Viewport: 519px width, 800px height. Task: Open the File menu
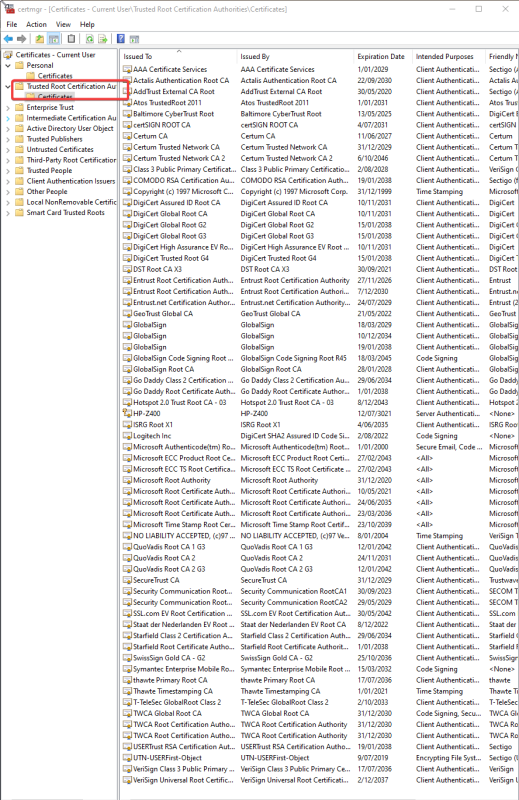pos(12,24)
